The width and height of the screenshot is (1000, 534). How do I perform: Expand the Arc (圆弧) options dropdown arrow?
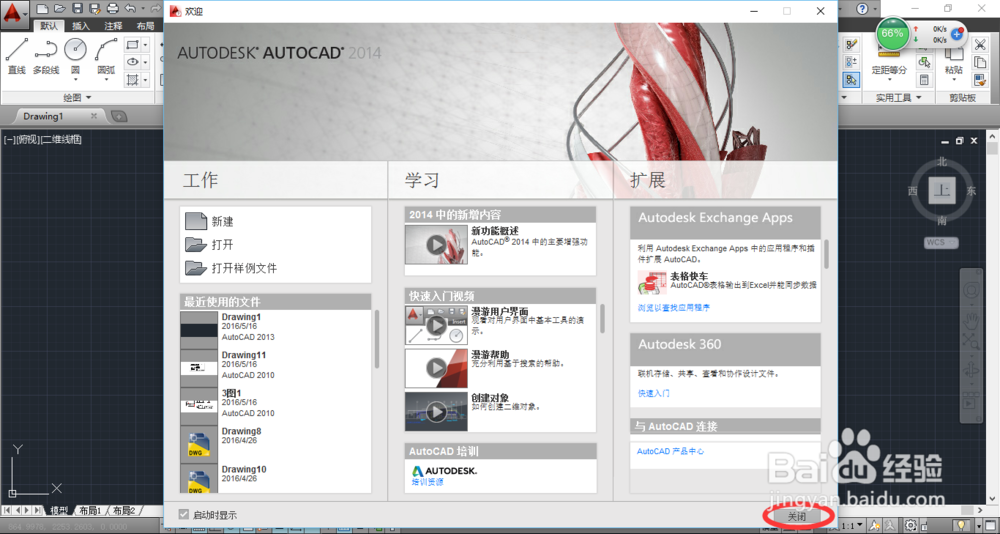106,80
